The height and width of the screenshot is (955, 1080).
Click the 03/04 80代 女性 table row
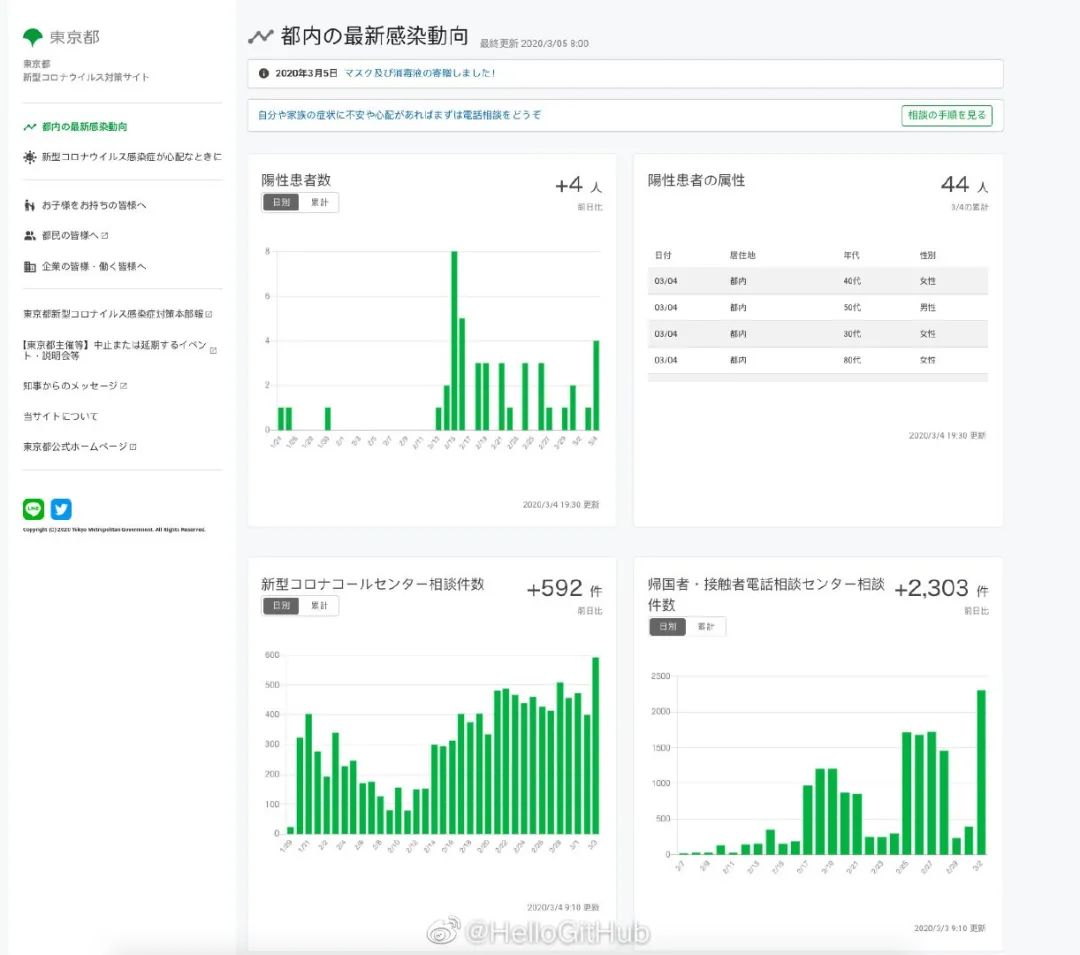click(817, 360)
